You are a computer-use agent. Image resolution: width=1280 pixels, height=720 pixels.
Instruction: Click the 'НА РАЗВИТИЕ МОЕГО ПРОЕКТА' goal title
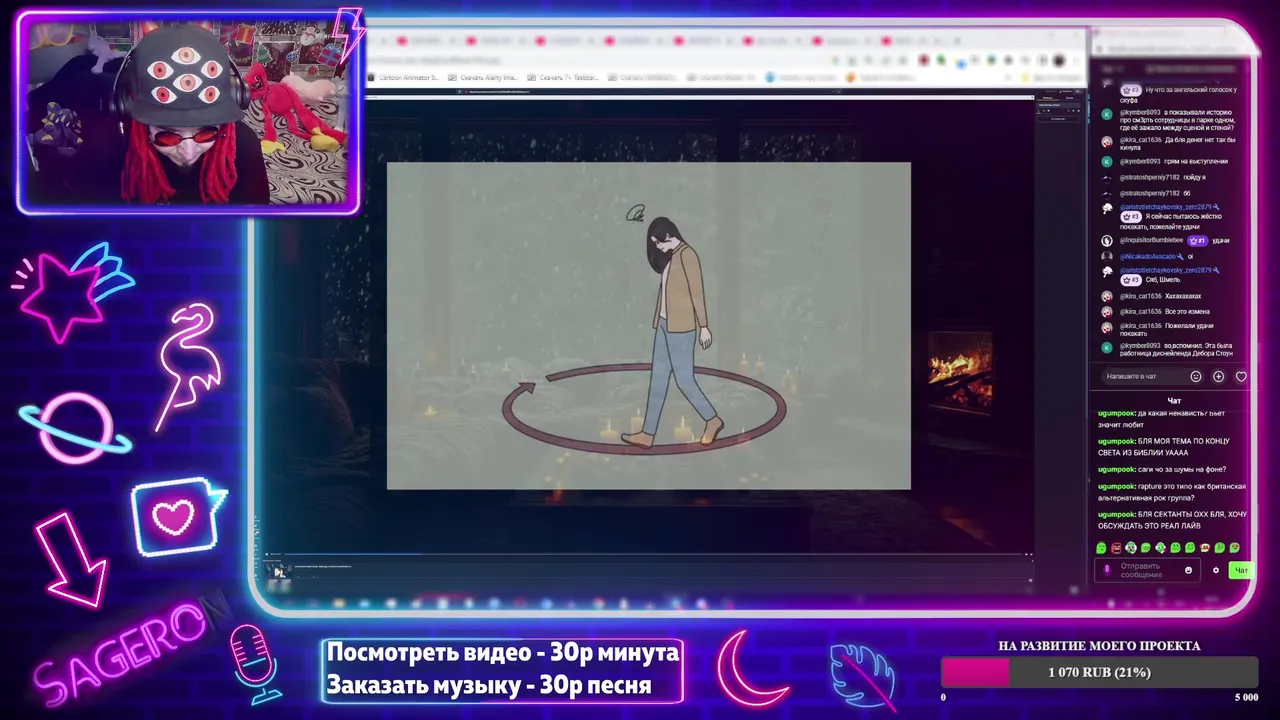pos(1099,646)
